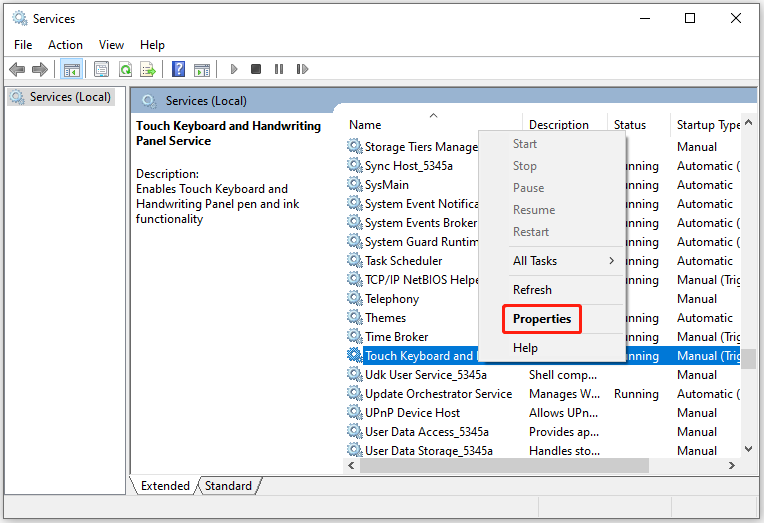Click the green Refresh toolbar icon
Screen dimensions: 764x523
coord(125,69)
